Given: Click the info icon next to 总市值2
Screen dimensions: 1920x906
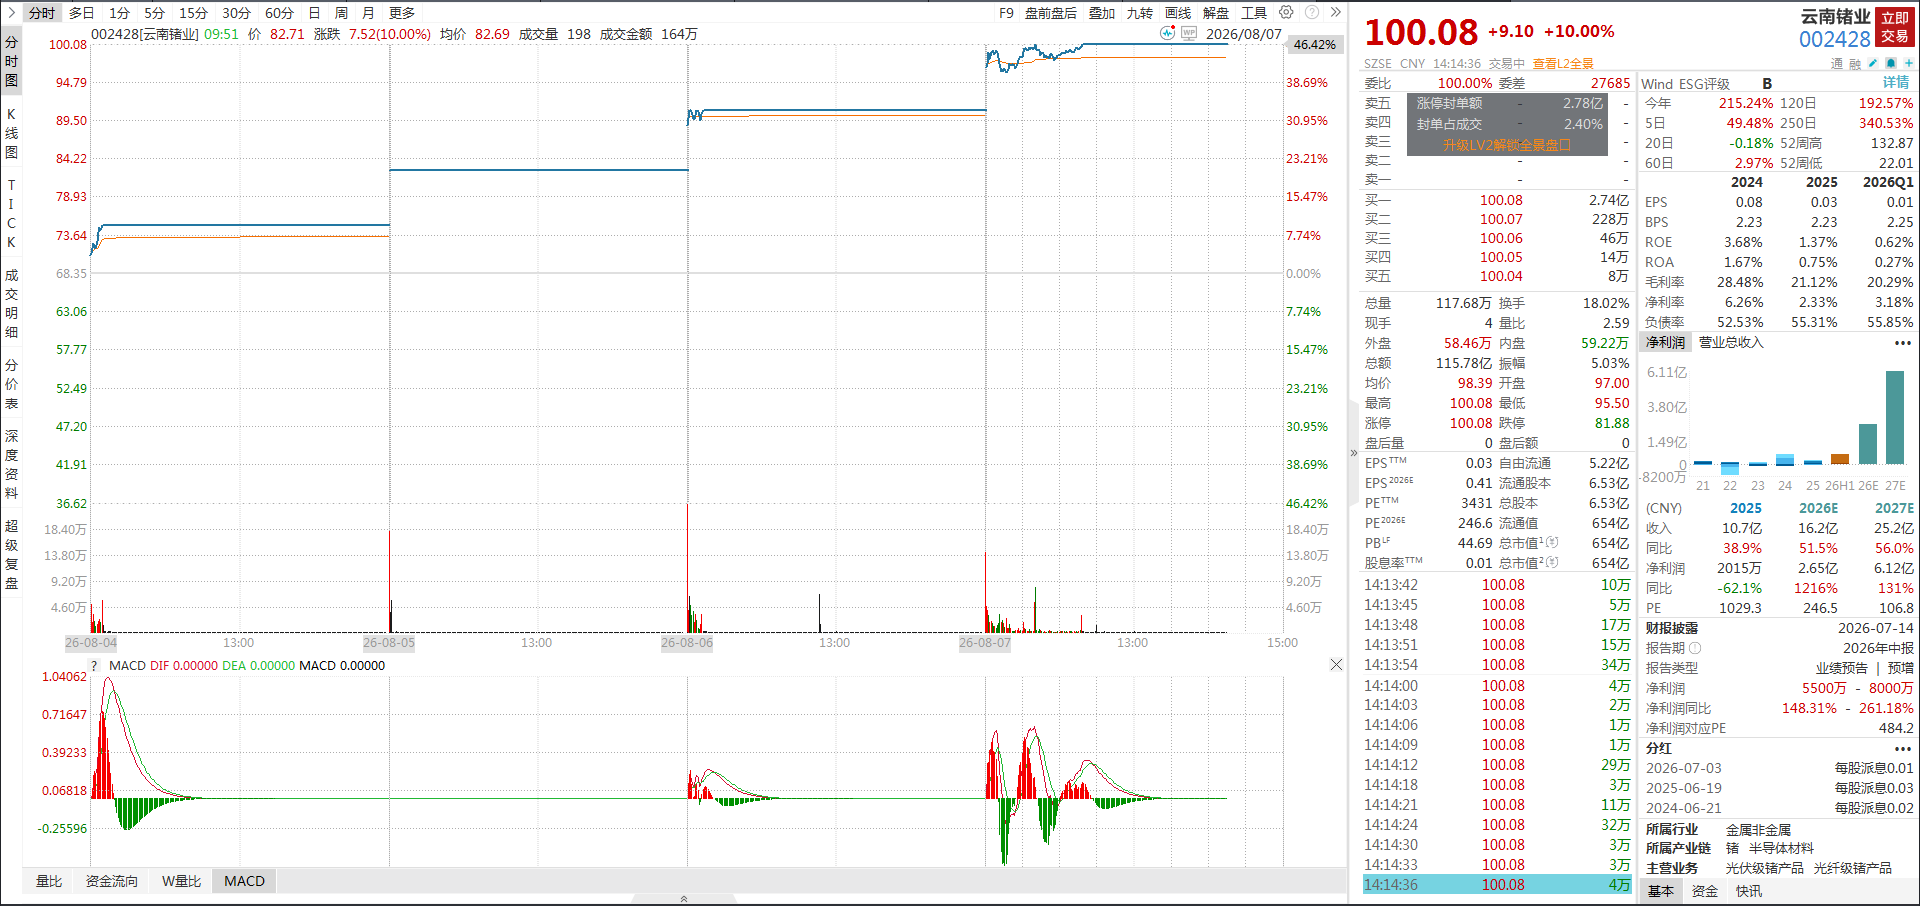Looking at the screenshot, I should pyautogui.click(x=1552, y=563).
